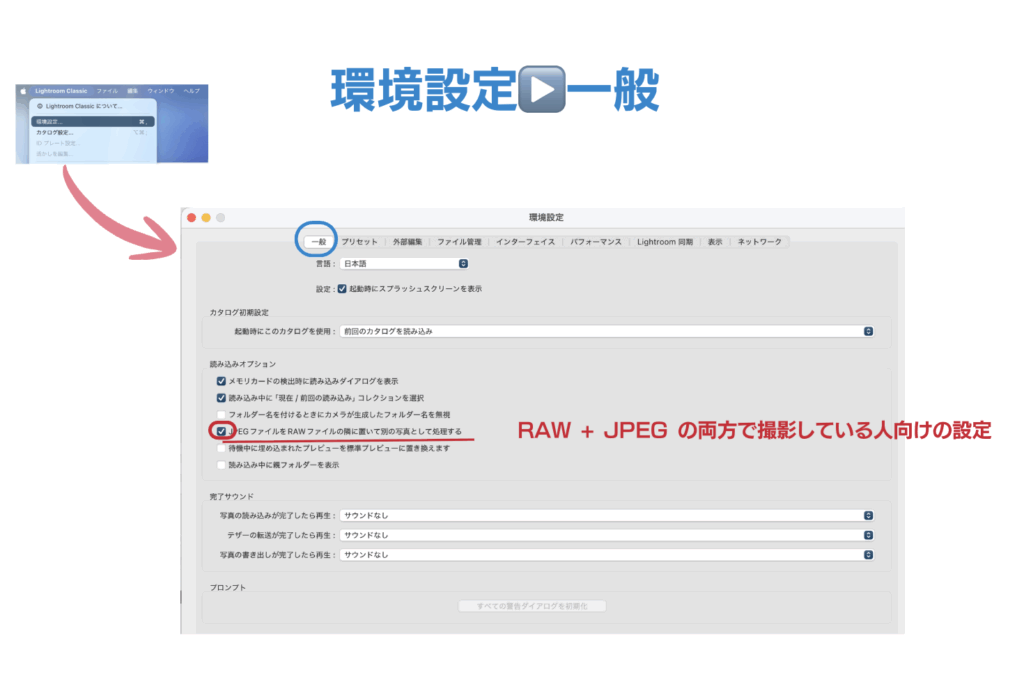Enable フォルダー名を無視 checkbox for camera folders
Viewport: 1024px width, 691px height.
click(x=221, y=414)
